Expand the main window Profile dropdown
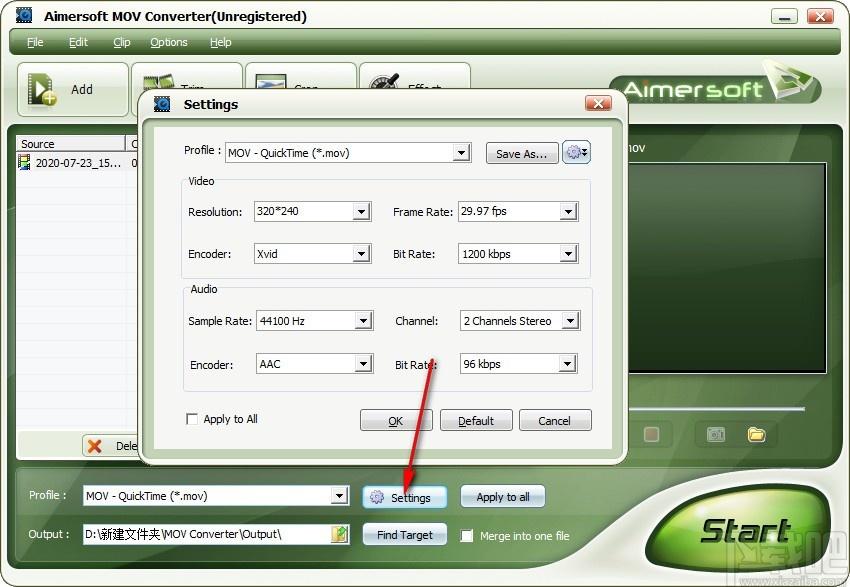The width and height of the screenshot is (850, 587). point(339,496)
